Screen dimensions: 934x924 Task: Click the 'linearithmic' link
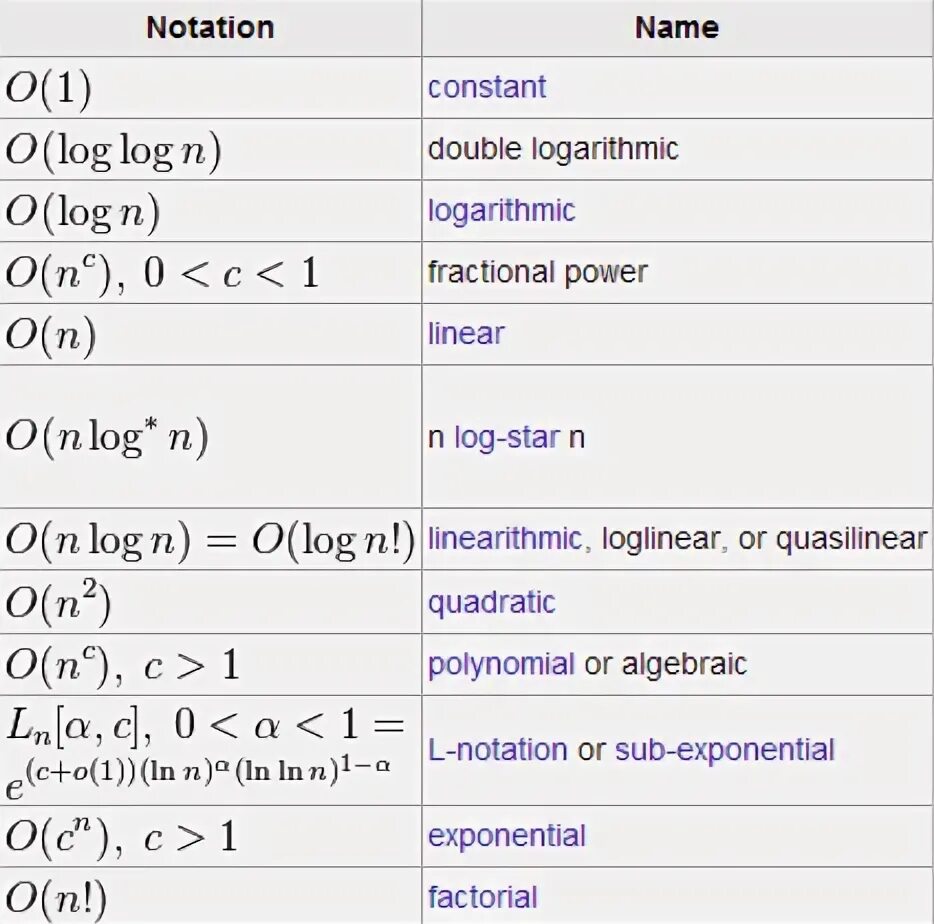pyautogui.click(x=504, y=539)
